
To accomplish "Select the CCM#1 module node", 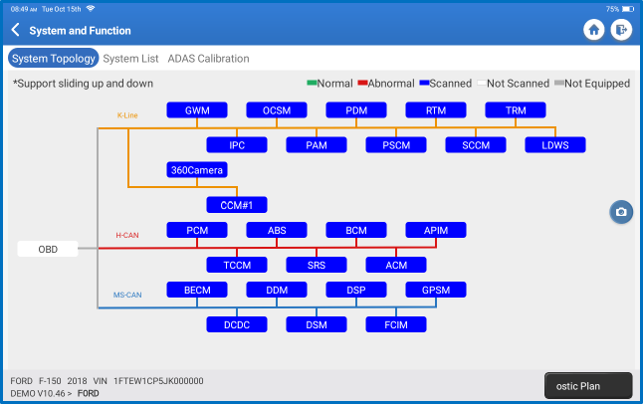I will tap(237, 205).
